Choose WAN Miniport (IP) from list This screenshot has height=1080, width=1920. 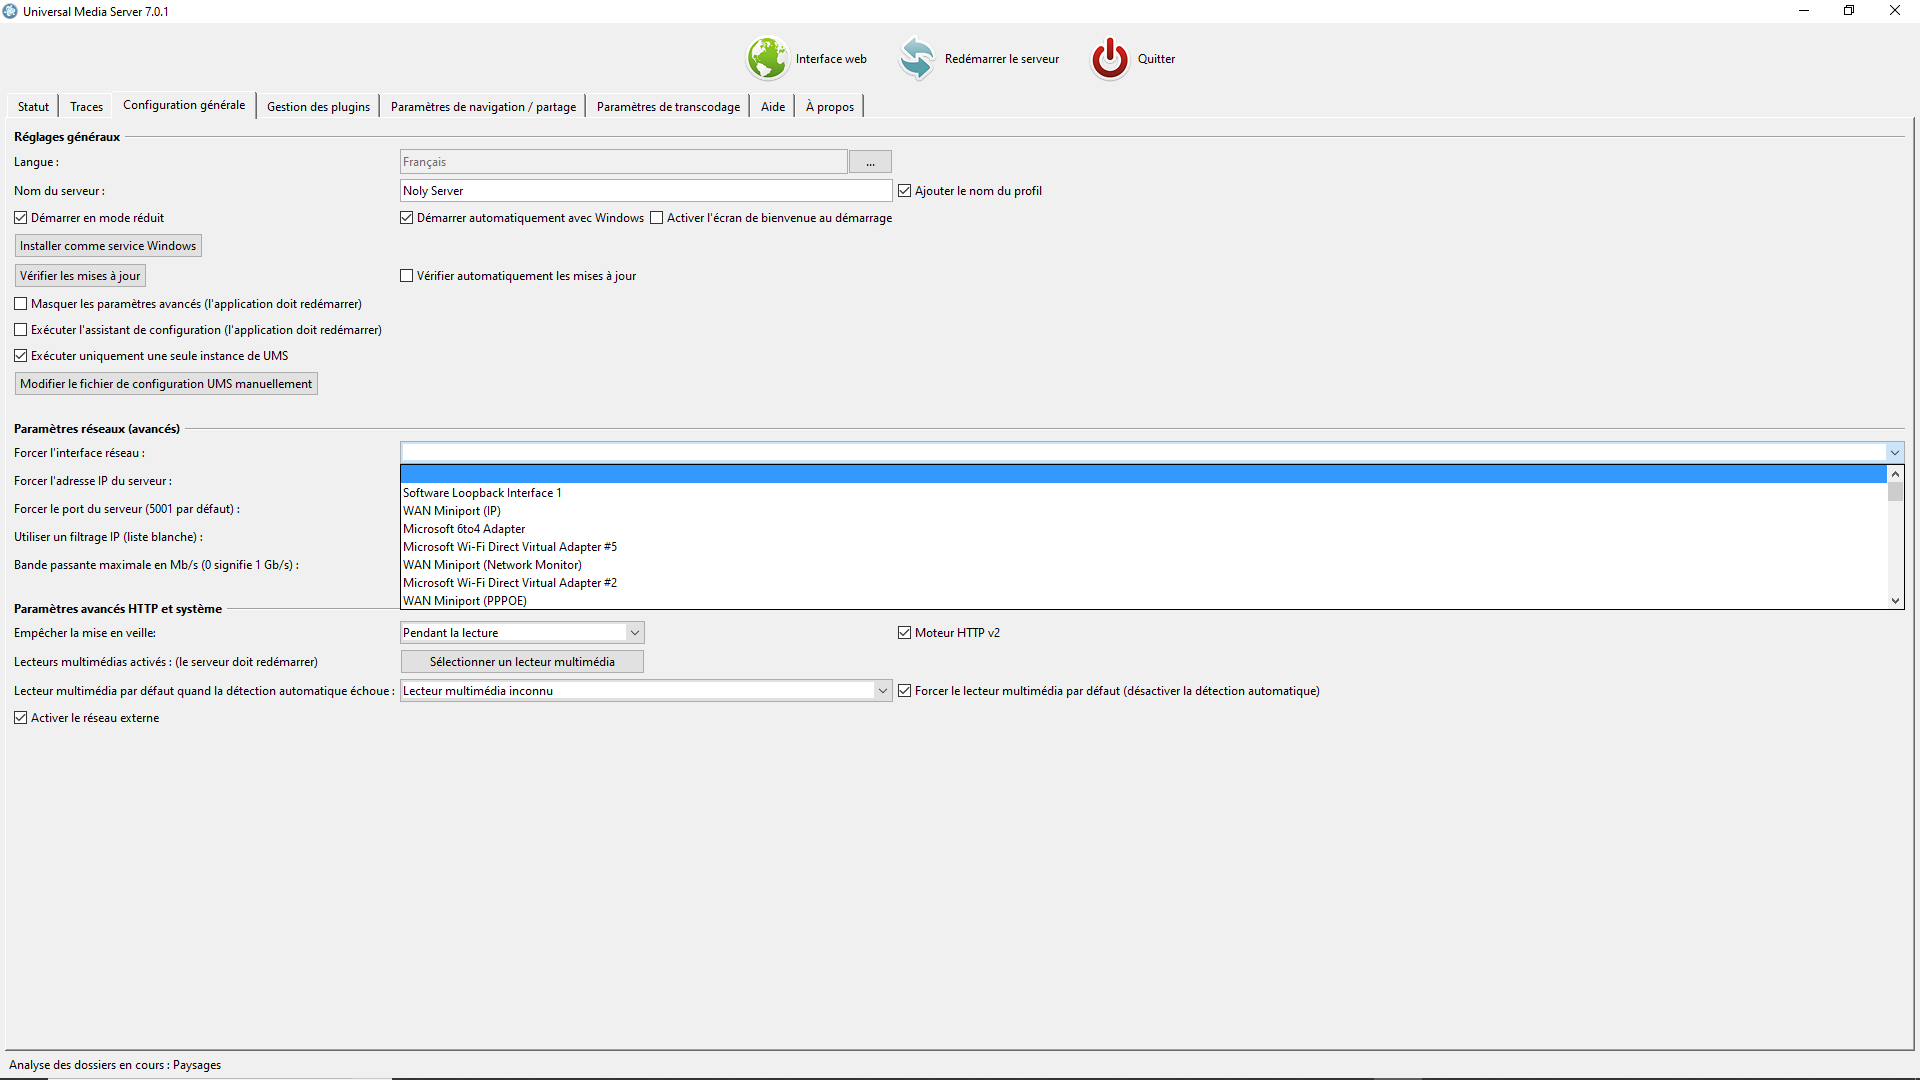click(1143, 511)
